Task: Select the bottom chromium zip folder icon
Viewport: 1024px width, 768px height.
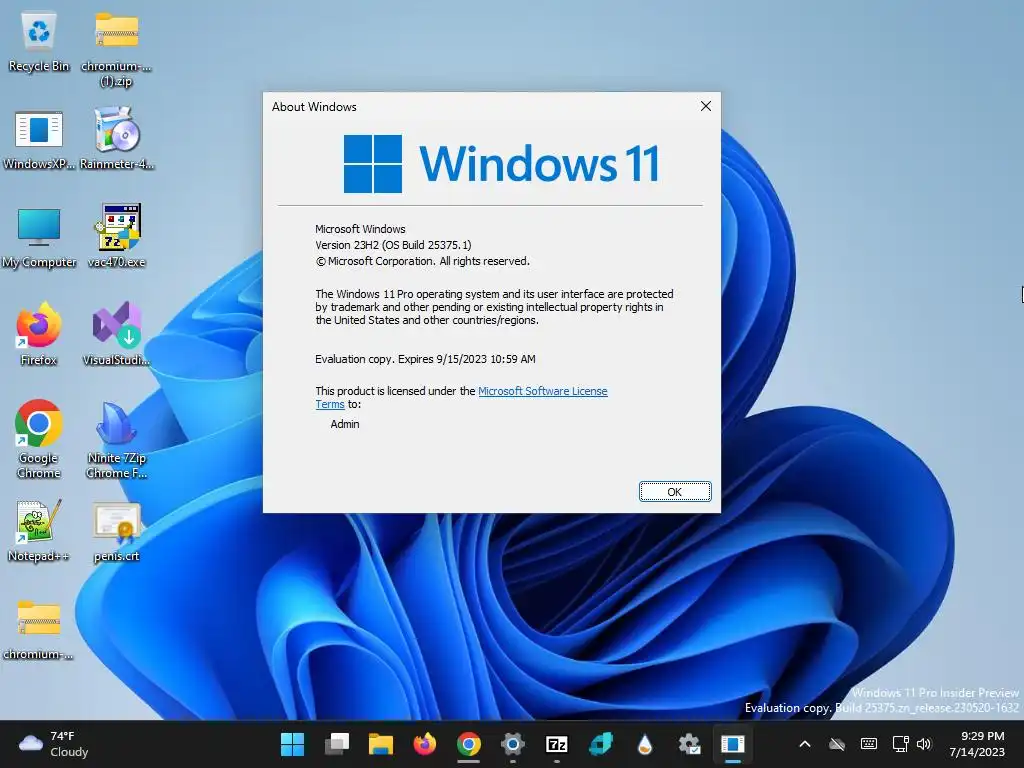Action: coord(39,630)
